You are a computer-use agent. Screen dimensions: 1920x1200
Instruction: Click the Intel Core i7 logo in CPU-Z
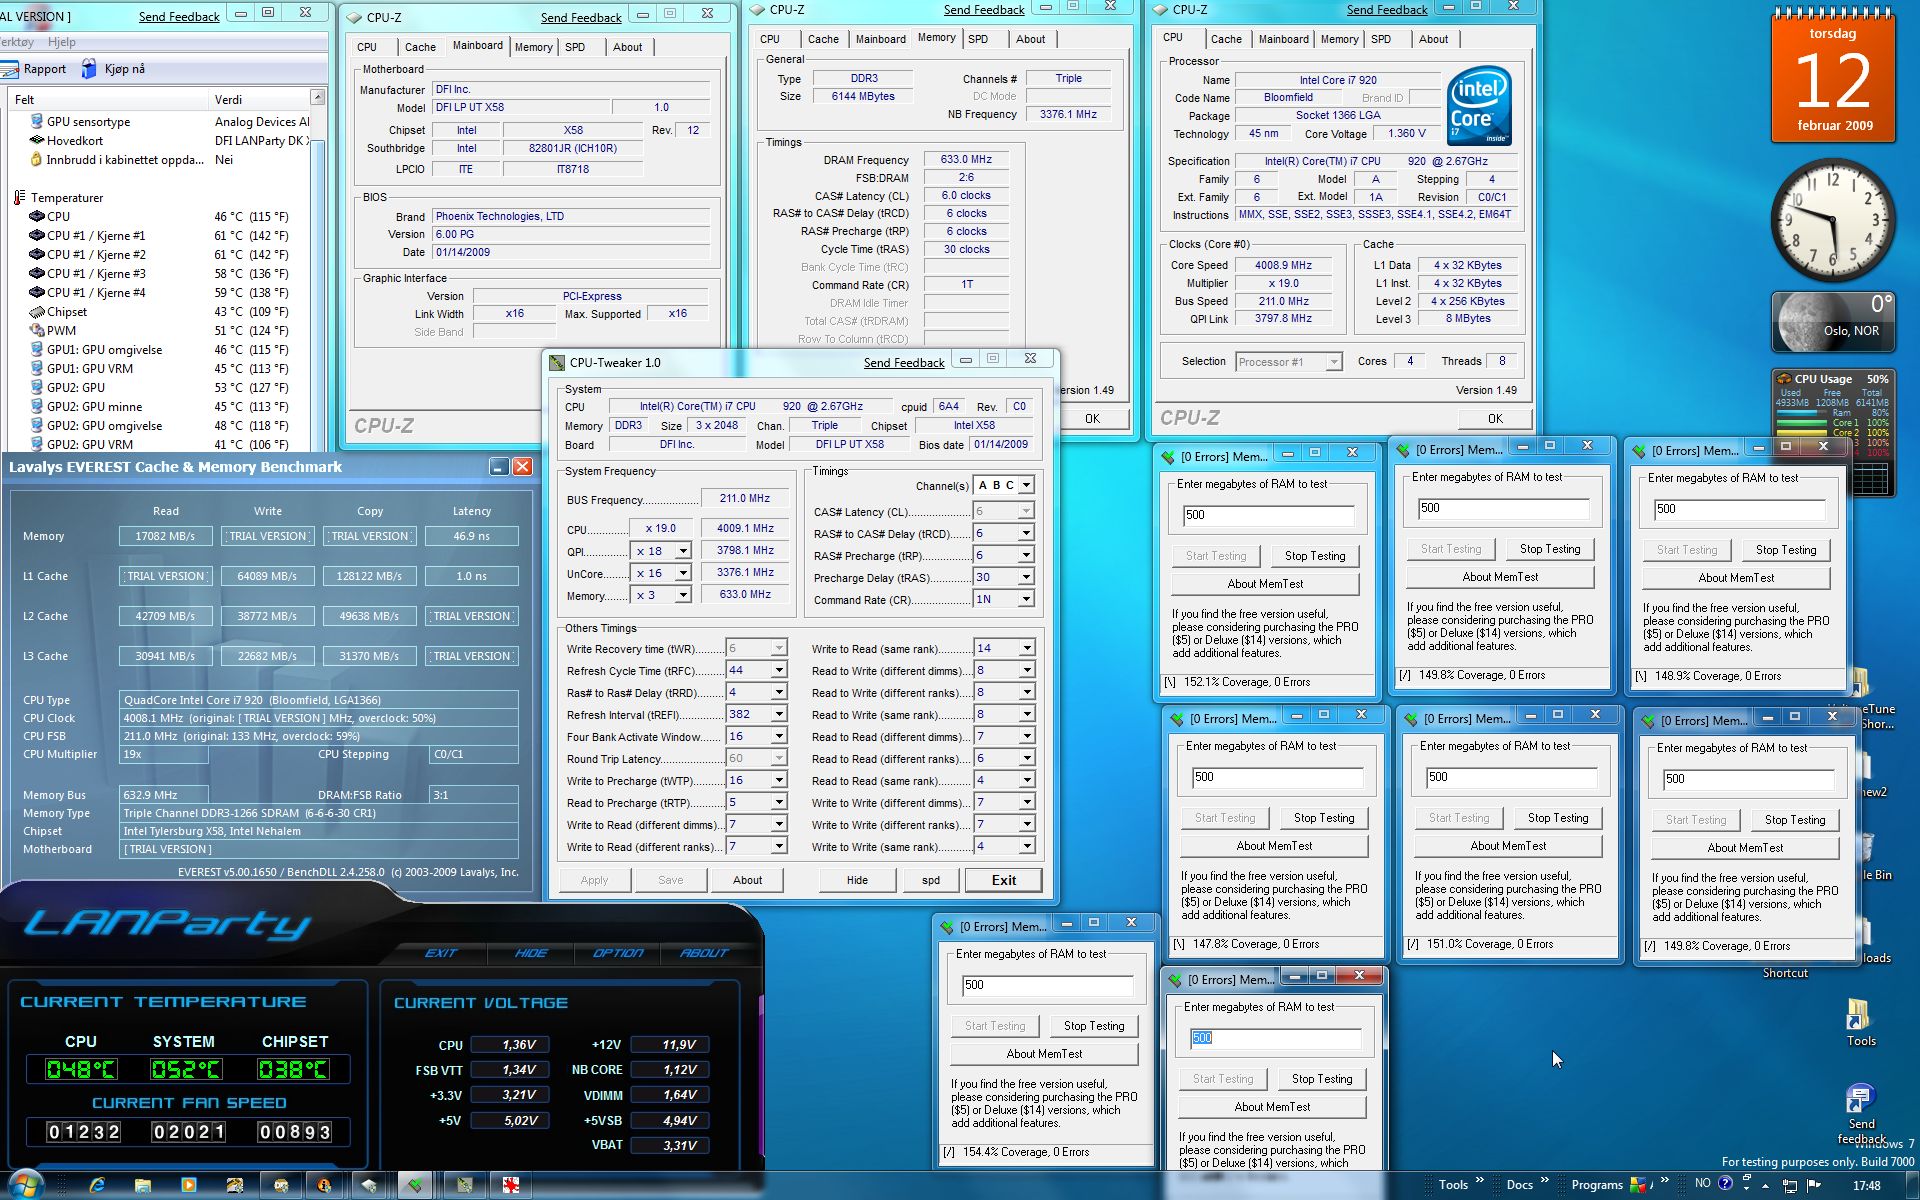(1478, 106)
